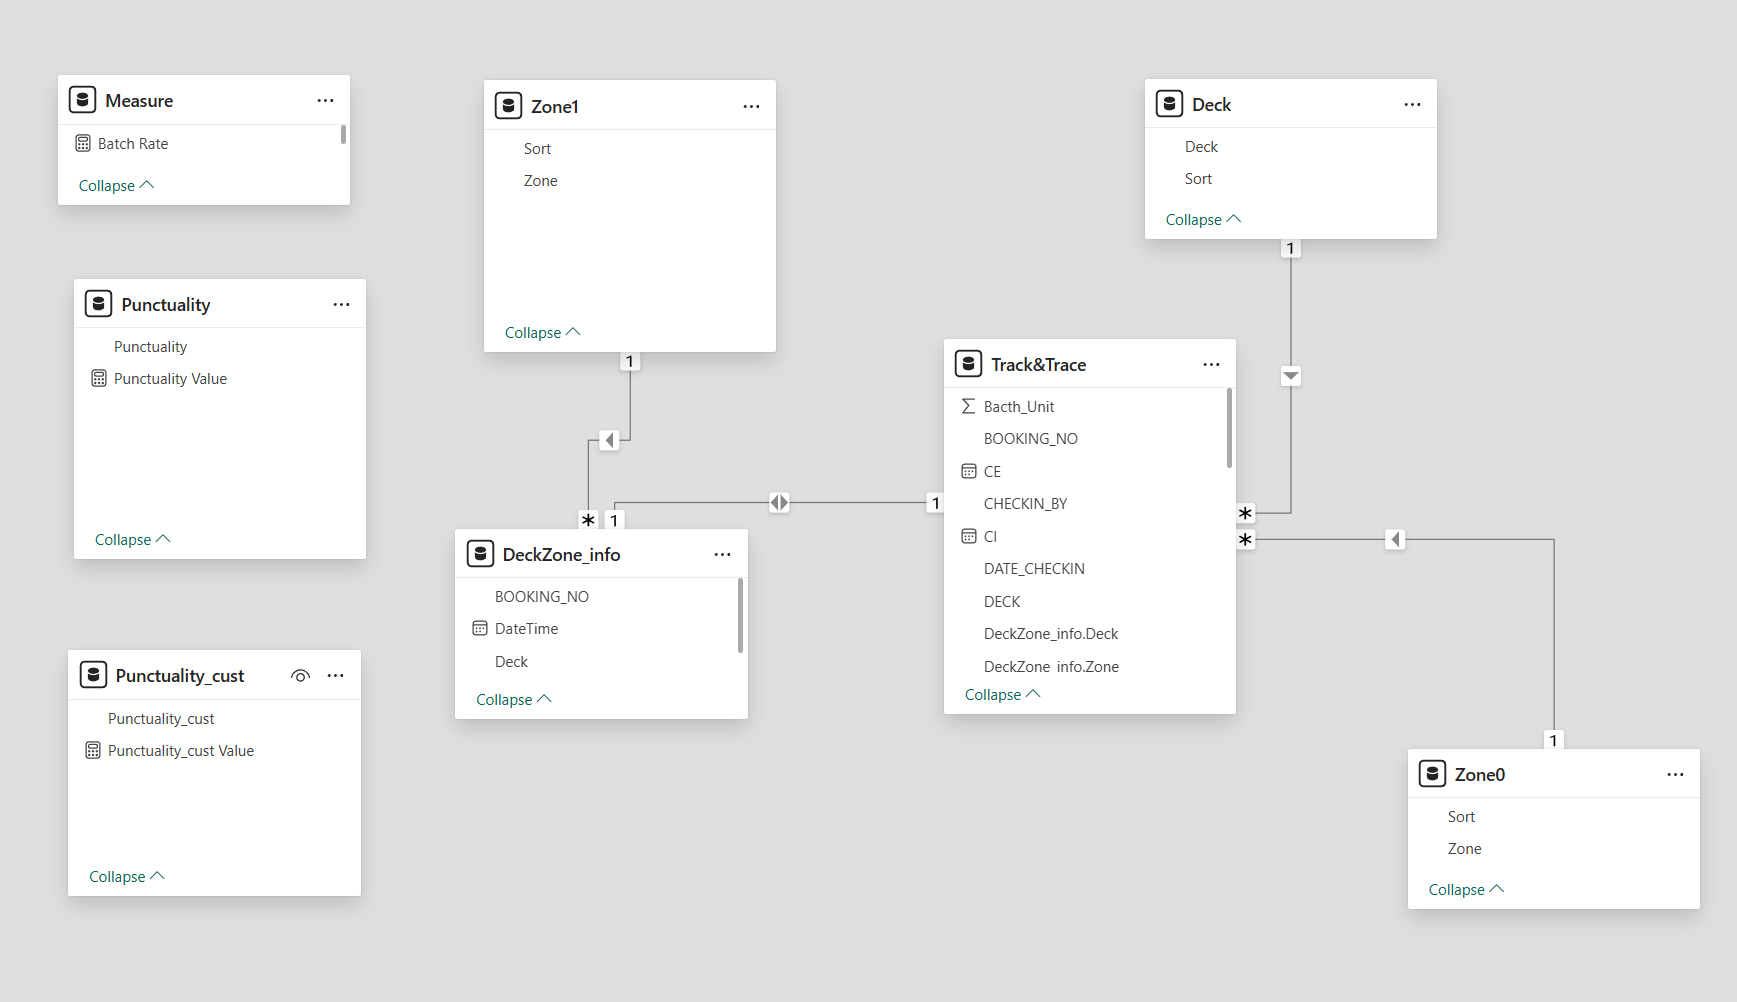Collapse the Punctuality_cust table
The width and height of the screenshot is (1737, 1002).
127,877
